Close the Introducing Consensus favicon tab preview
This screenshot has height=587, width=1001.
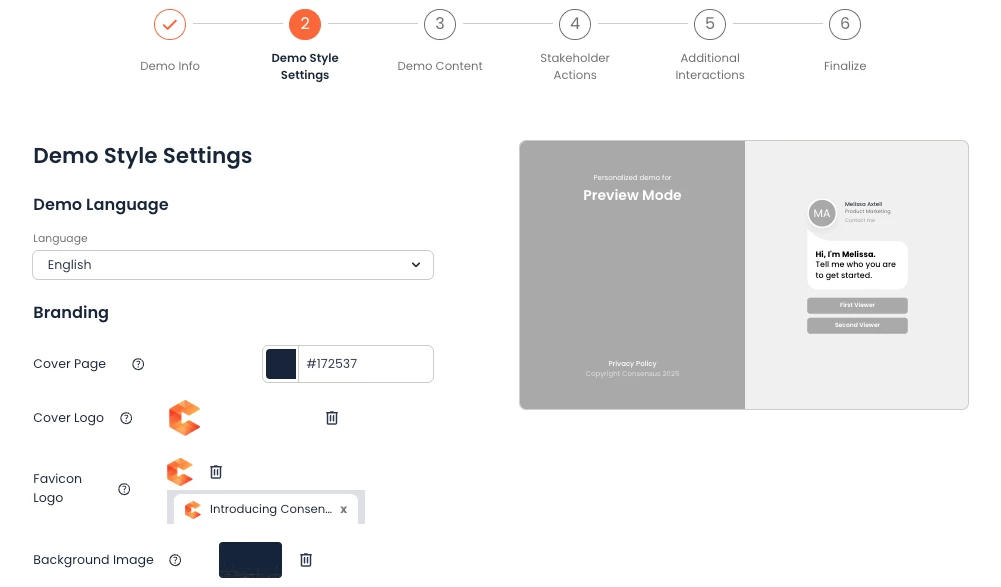tap(344, 510)
